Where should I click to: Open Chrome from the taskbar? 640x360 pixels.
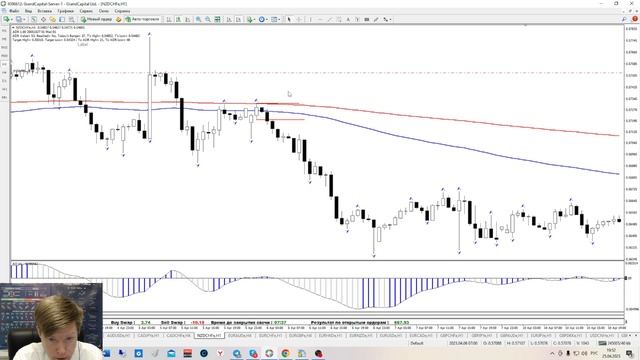click(x=285, y=353)
